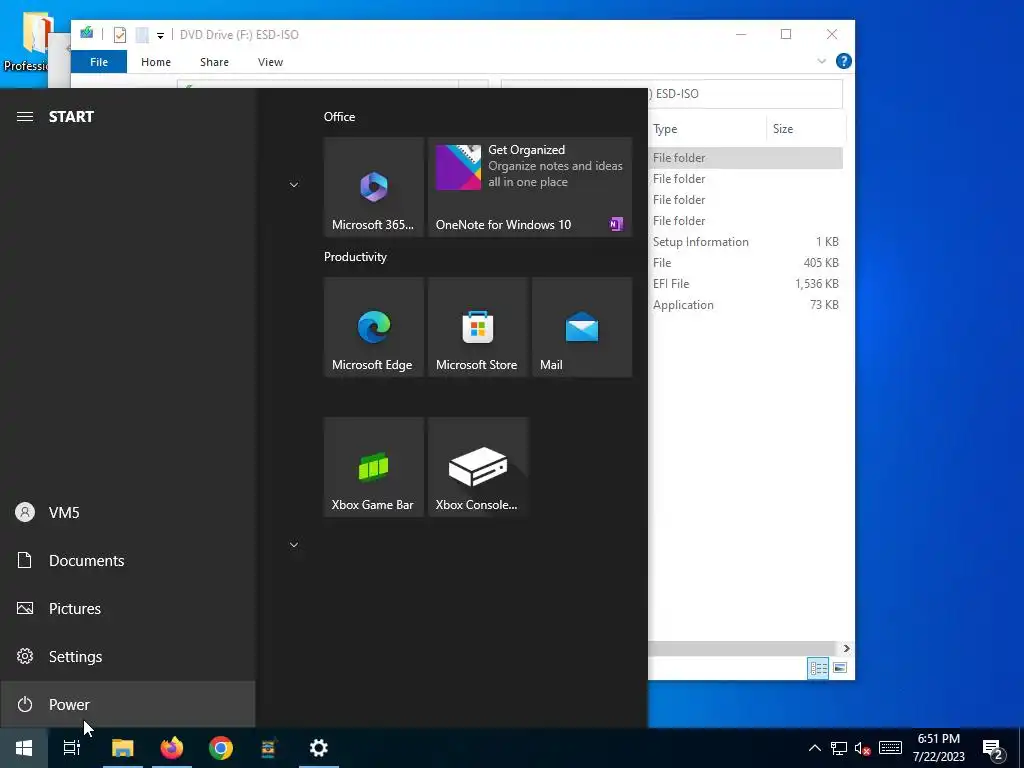Select the EFI File row
This screenshot has height=768, width=1024.
745,283
